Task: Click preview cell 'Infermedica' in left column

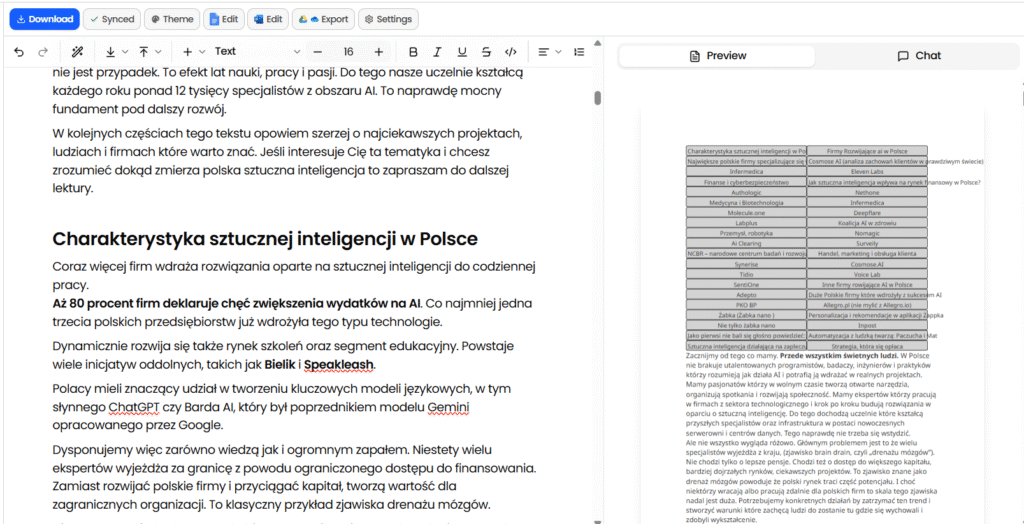Action: coord(746,172)
